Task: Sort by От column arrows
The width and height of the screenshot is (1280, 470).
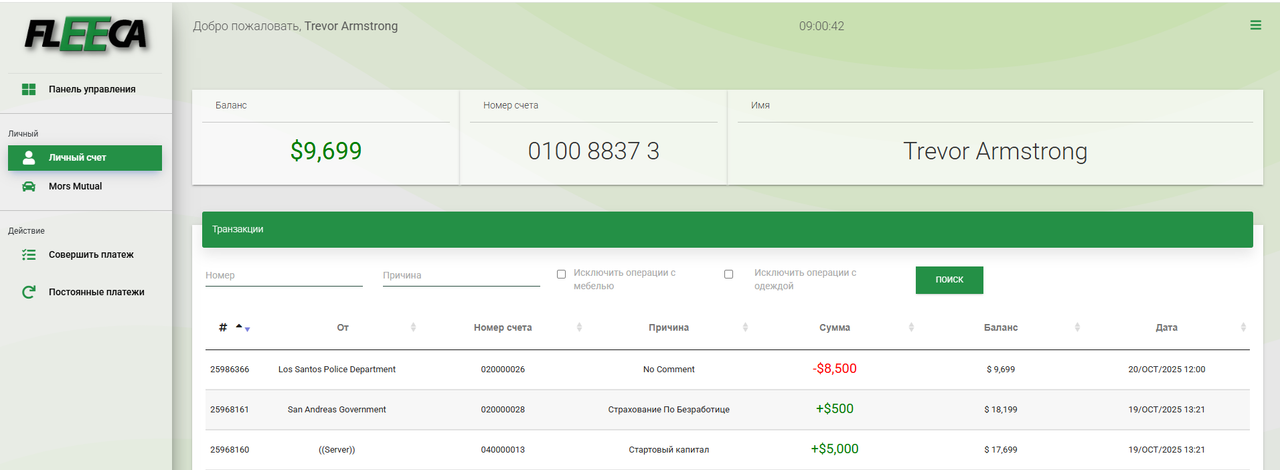Action: 414,328
